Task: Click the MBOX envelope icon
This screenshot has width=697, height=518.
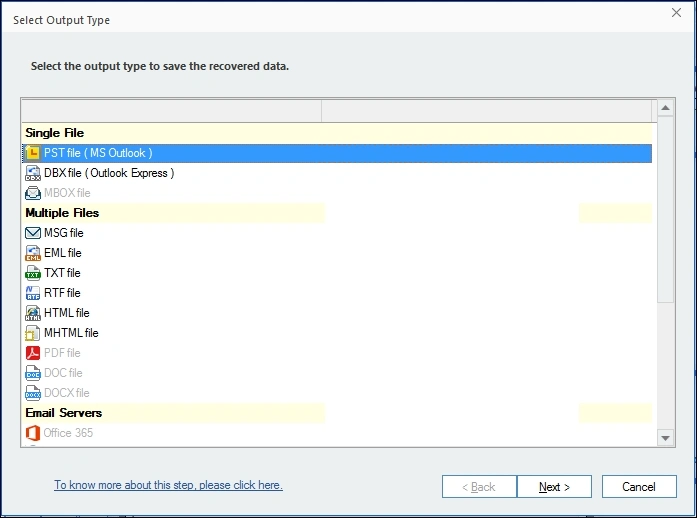Action: 33,193
